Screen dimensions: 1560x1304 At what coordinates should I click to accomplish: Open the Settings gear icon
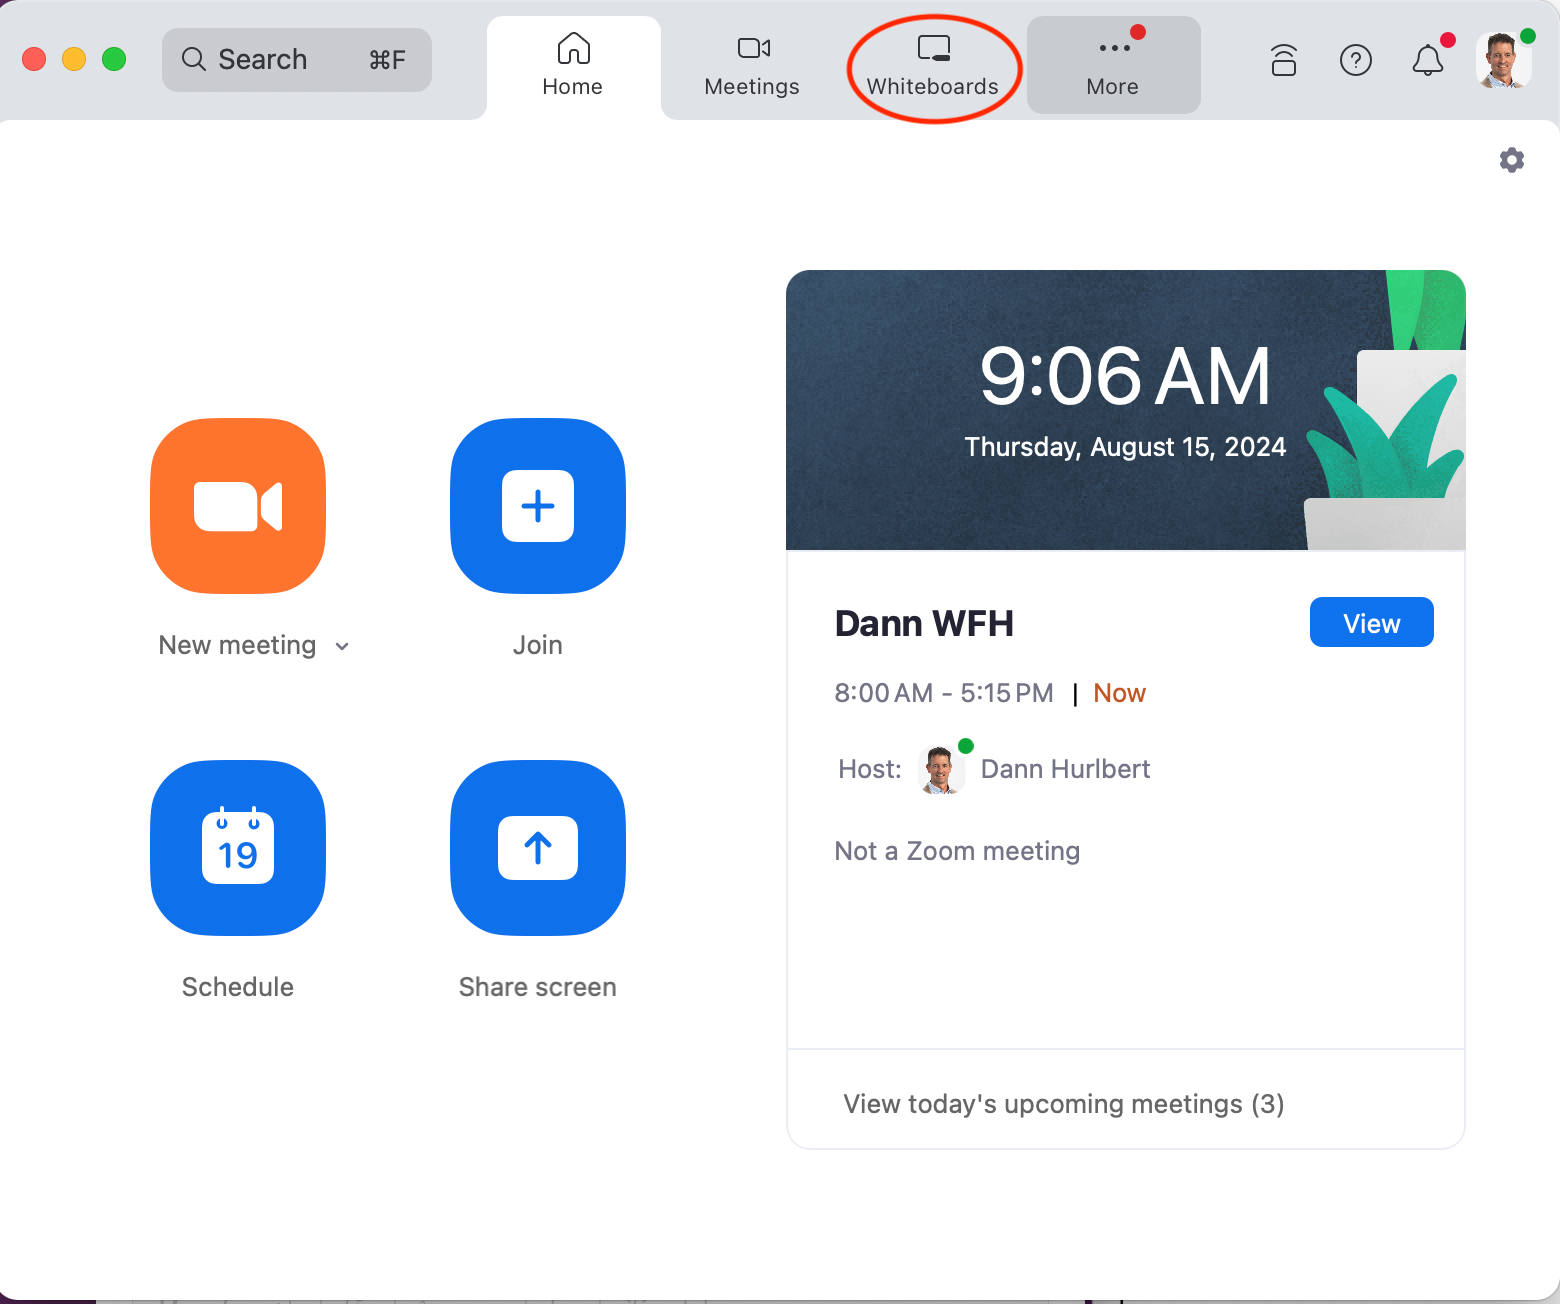coord(1512,160)
